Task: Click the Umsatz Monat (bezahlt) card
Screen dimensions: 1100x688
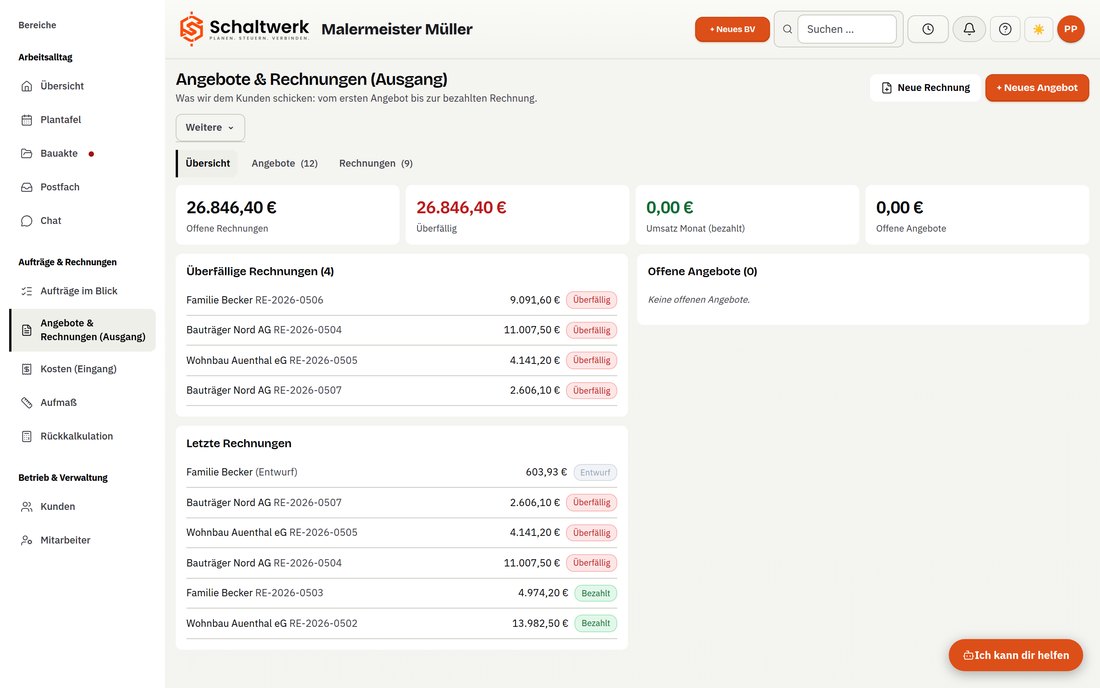Action: (x=747, y=215)
